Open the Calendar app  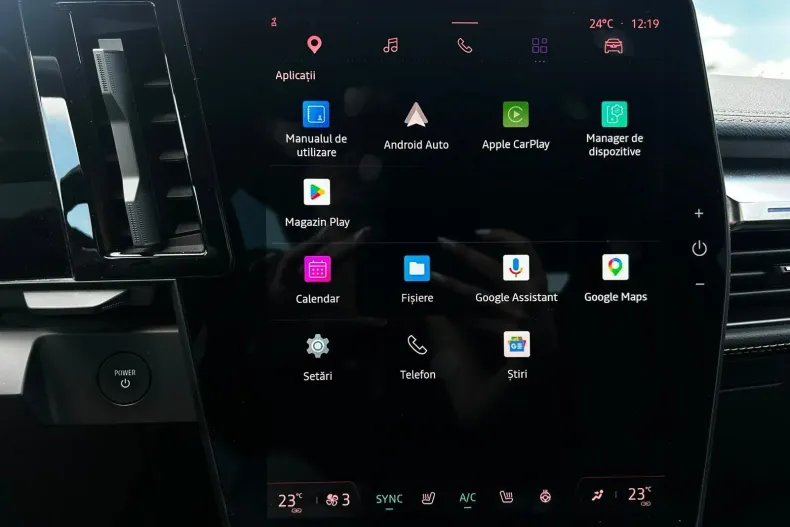point(317,280)
